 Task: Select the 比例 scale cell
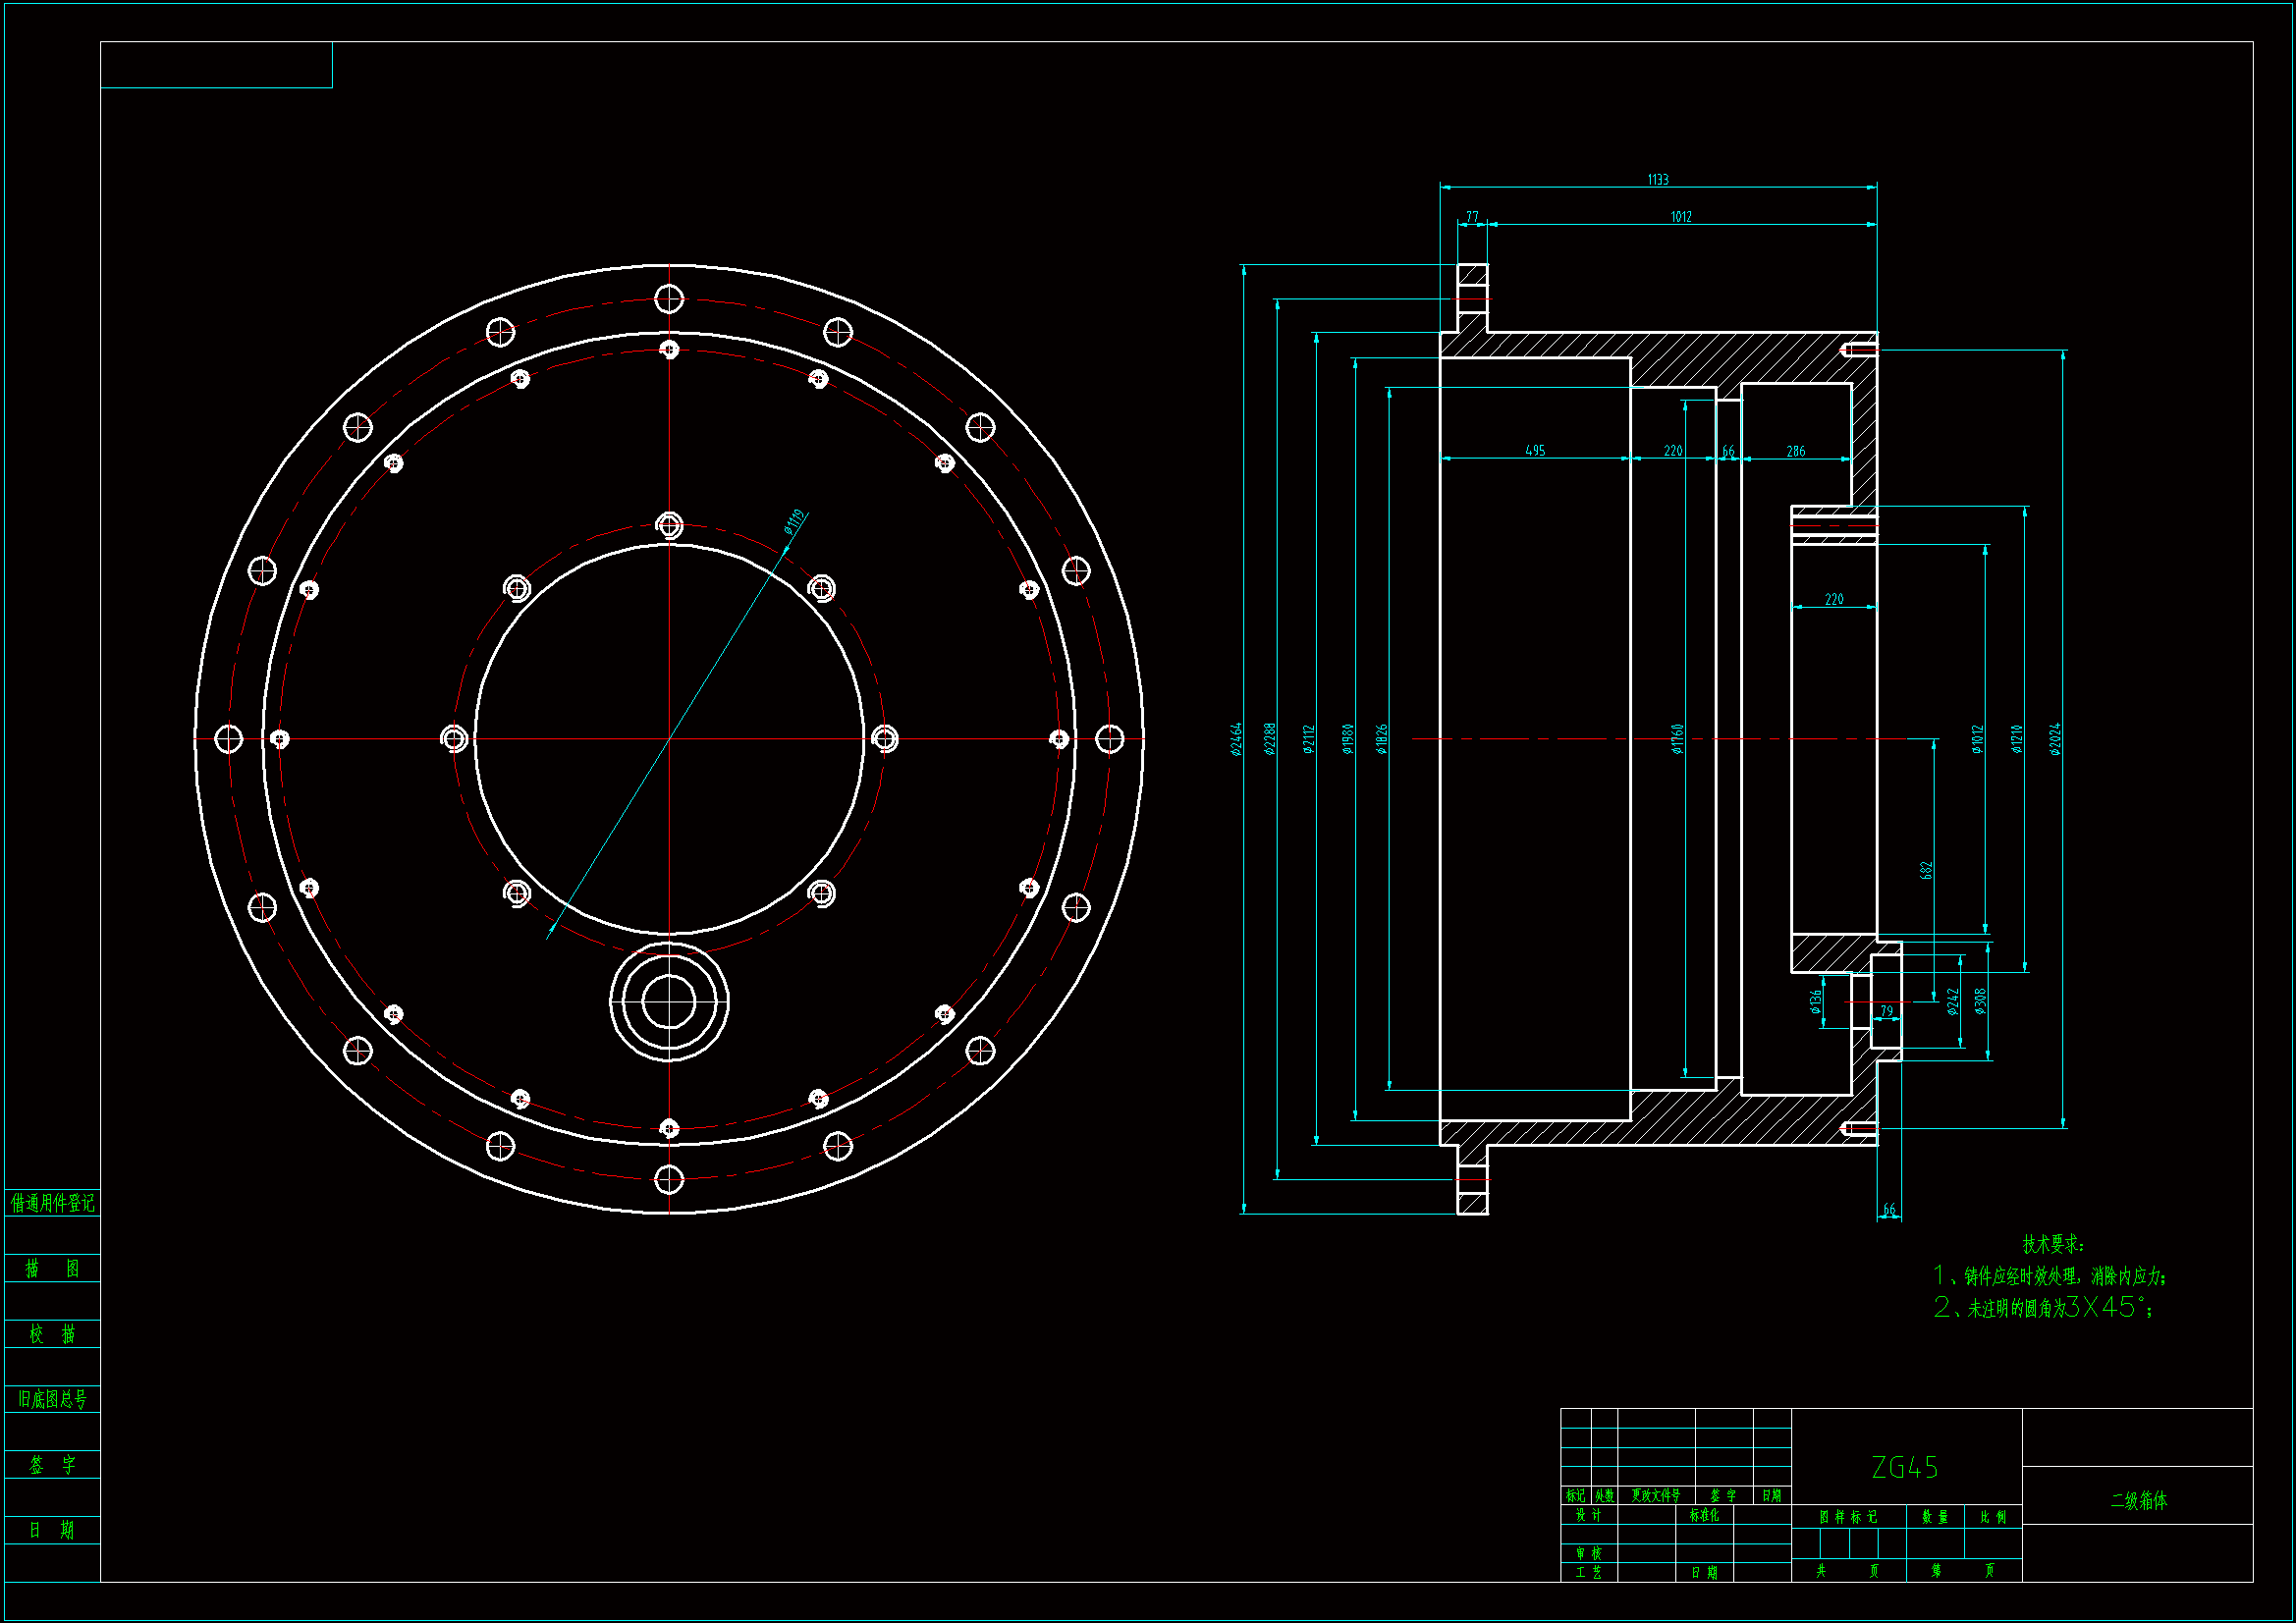coord(1993,1517)
